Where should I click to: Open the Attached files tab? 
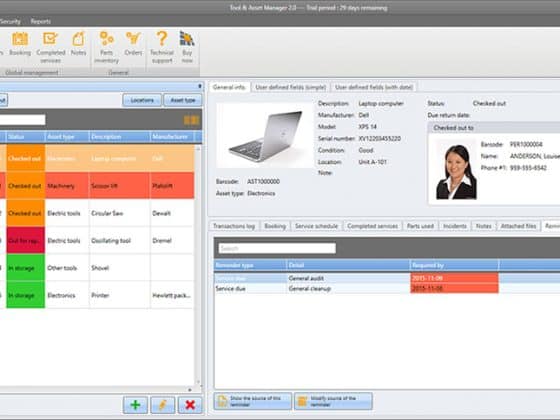coord(518,226)
